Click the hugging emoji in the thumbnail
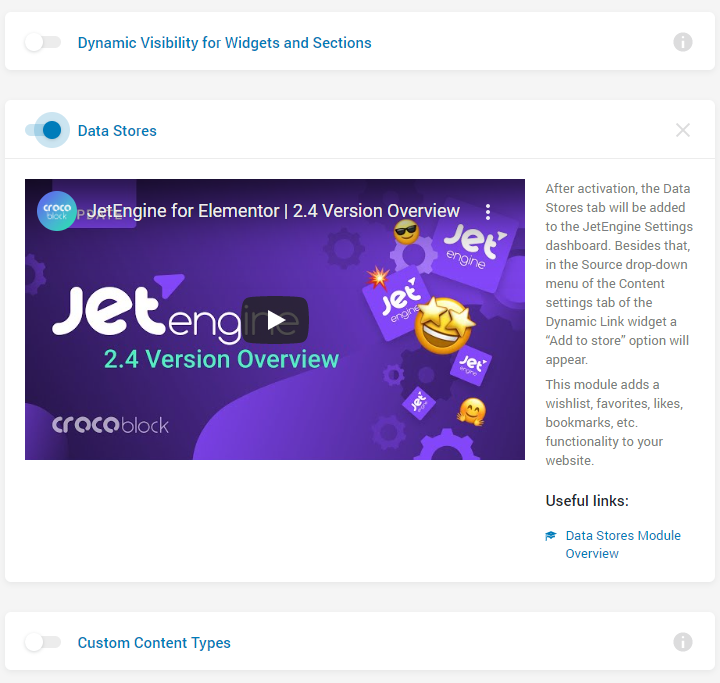The image size is (720, 683). pos(471,411)
